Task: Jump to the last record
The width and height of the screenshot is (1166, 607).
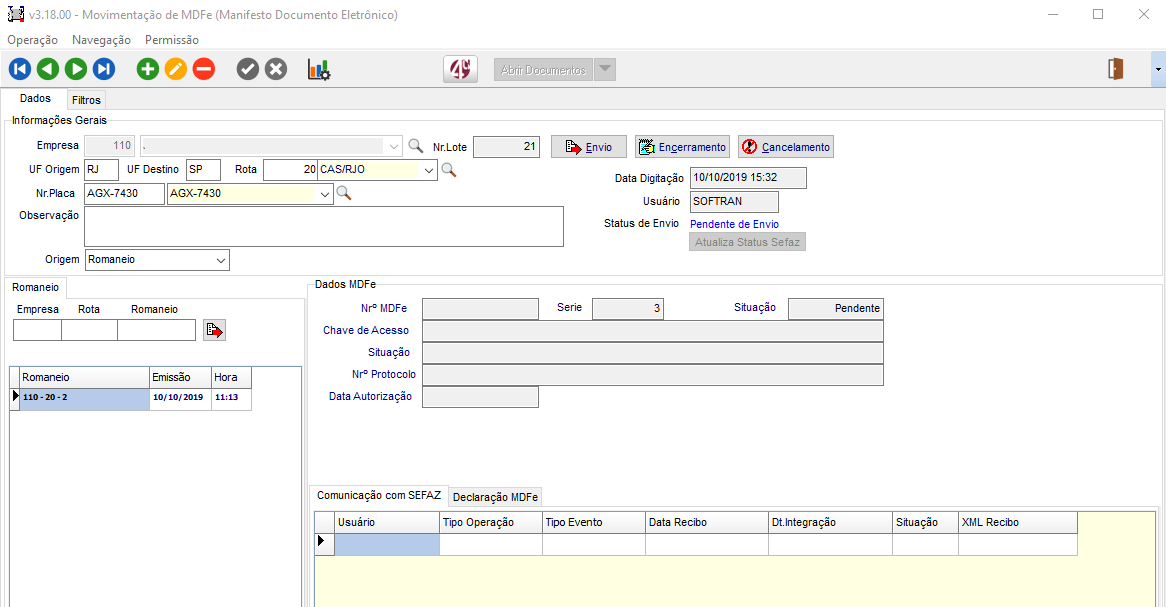Action: tap(104, 69)
